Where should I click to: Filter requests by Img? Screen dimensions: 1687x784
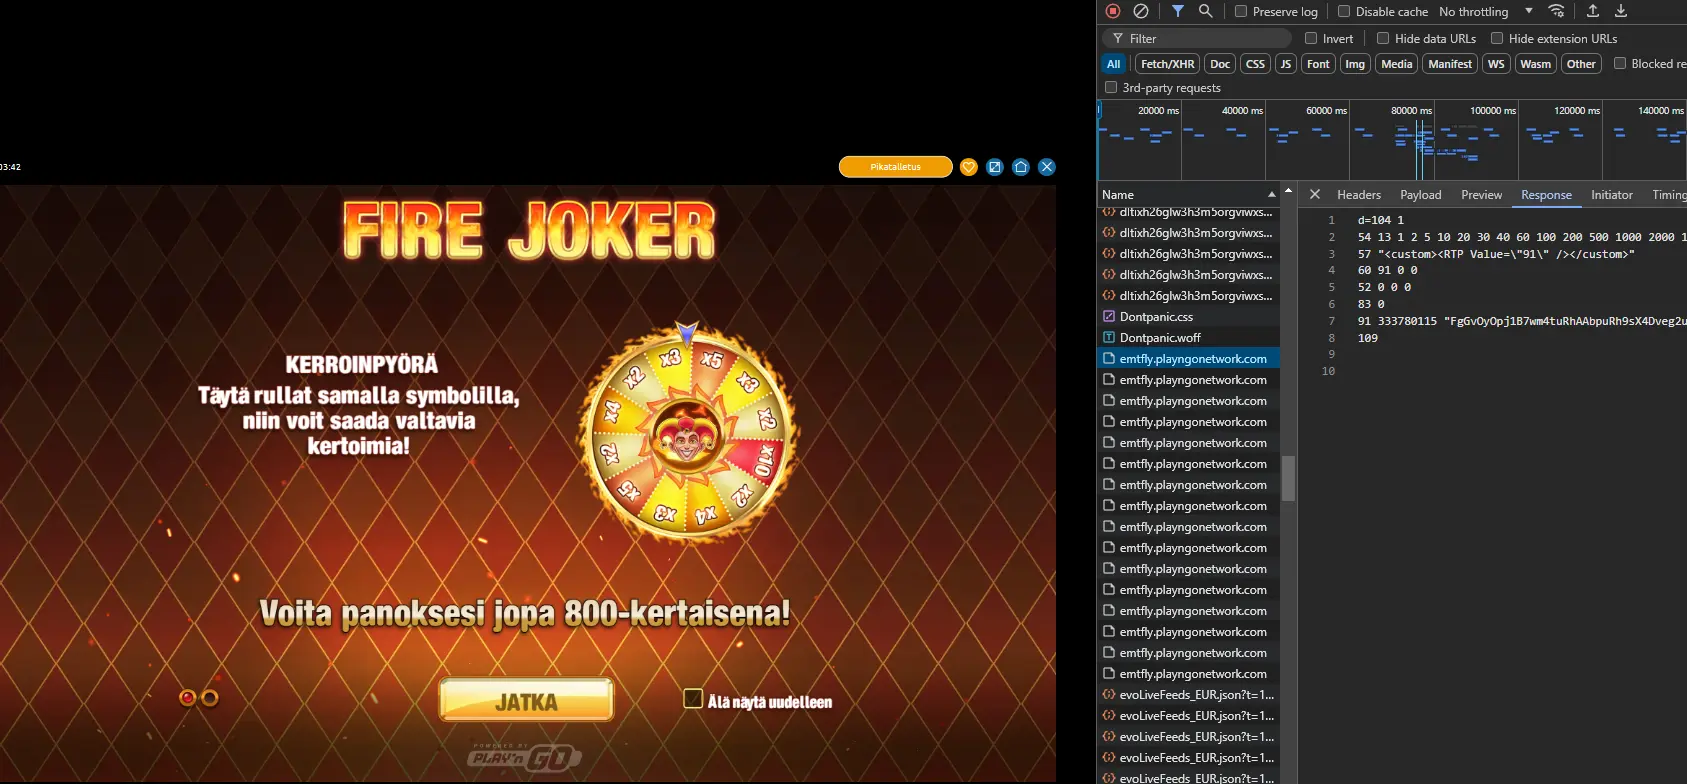point(1355,64)
